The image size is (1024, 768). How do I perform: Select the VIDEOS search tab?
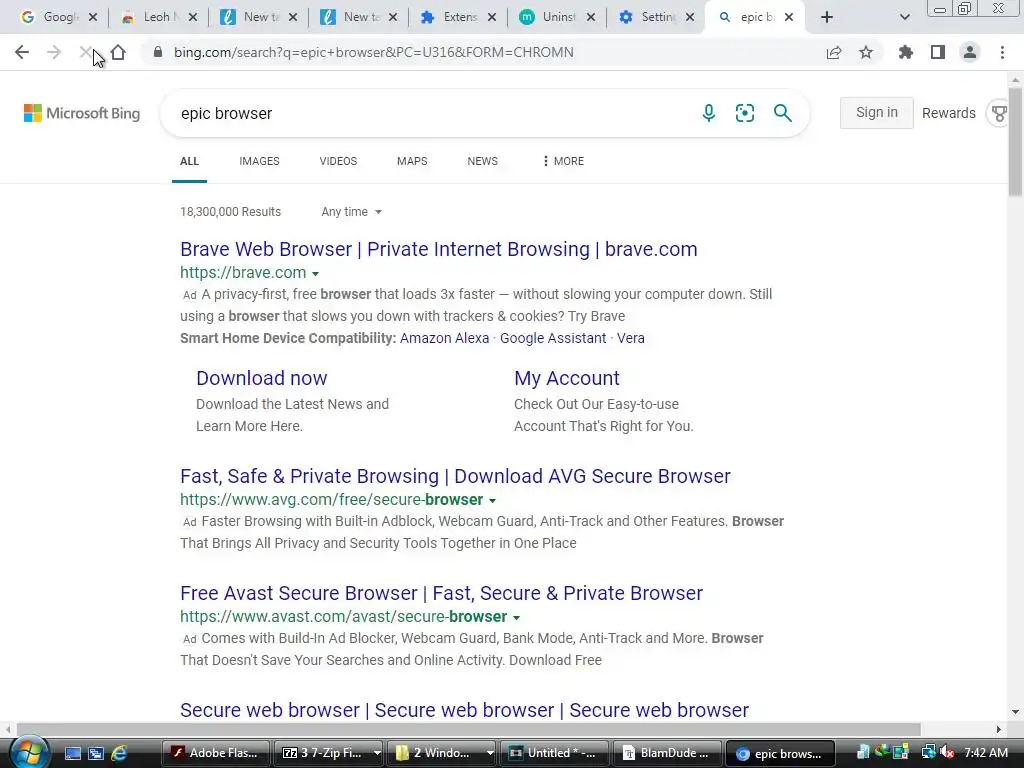coord(338,161)
